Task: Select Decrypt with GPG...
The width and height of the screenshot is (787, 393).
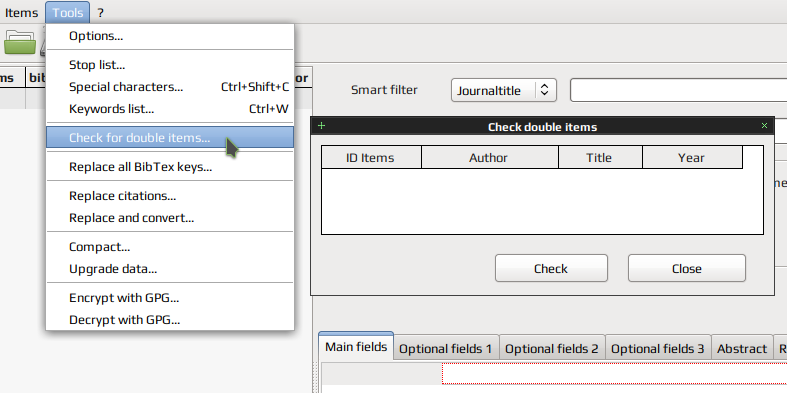Action: 170,320
